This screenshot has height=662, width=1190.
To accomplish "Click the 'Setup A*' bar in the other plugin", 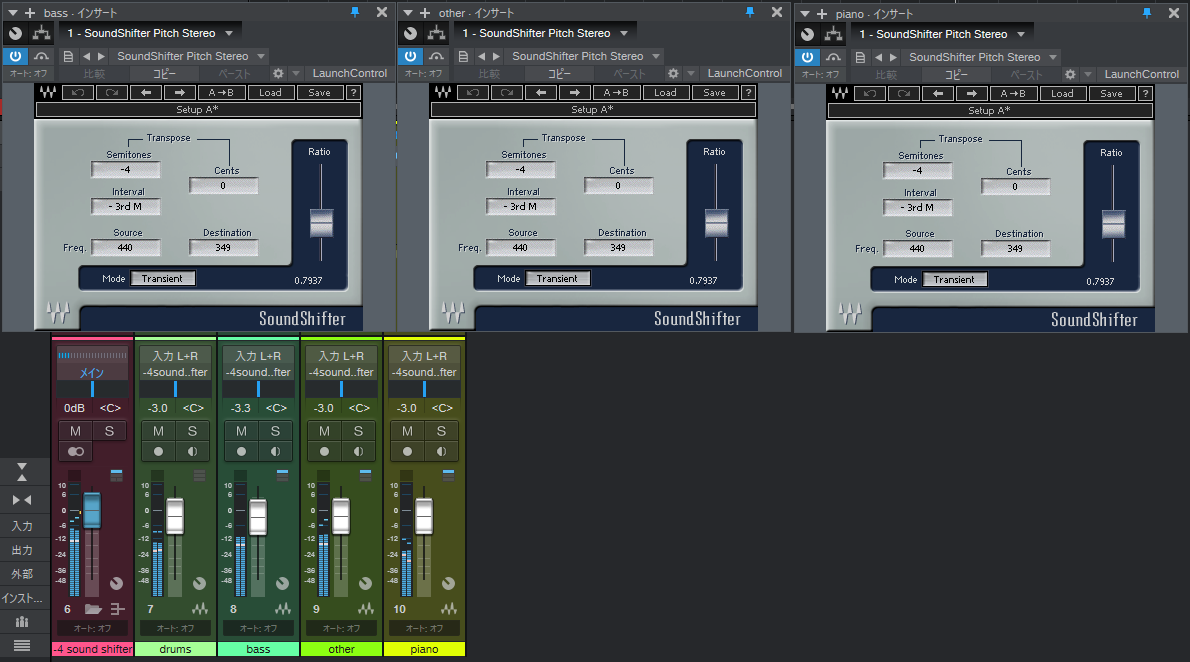I will (593, 109).
